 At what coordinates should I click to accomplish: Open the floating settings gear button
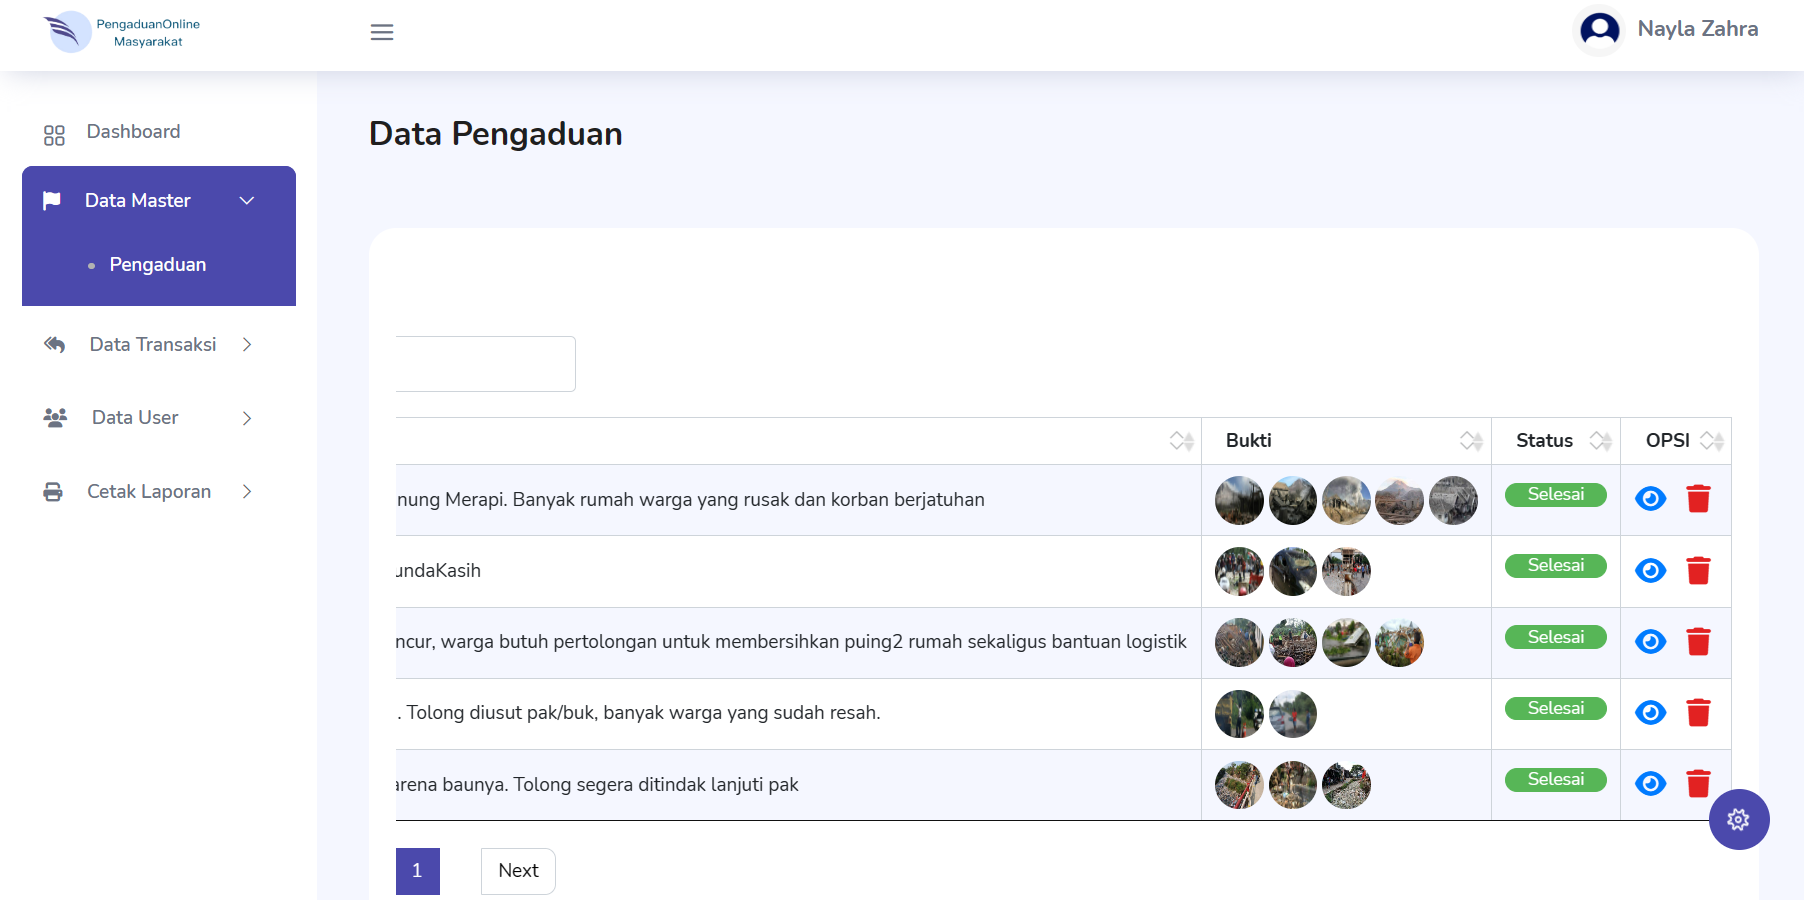point(1739,820)
